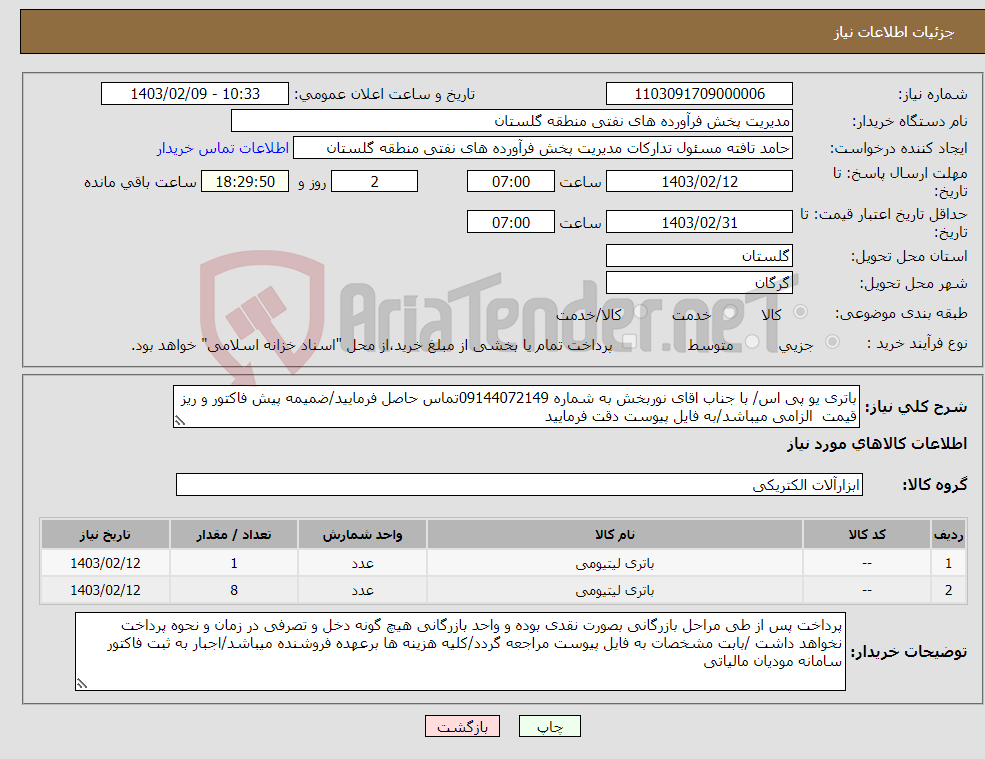Click باتری لیتیومی in row 2
Screen dimensions: 985x759
coord(614,591)
